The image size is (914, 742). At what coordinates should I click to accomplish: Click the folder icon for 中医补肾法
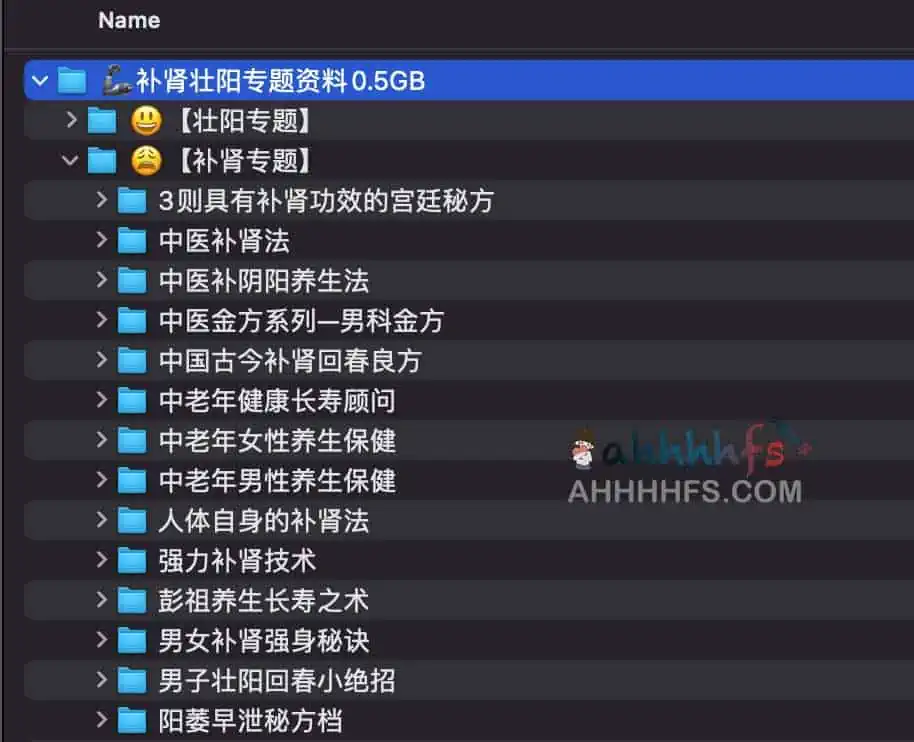click(x=132, y=241)
